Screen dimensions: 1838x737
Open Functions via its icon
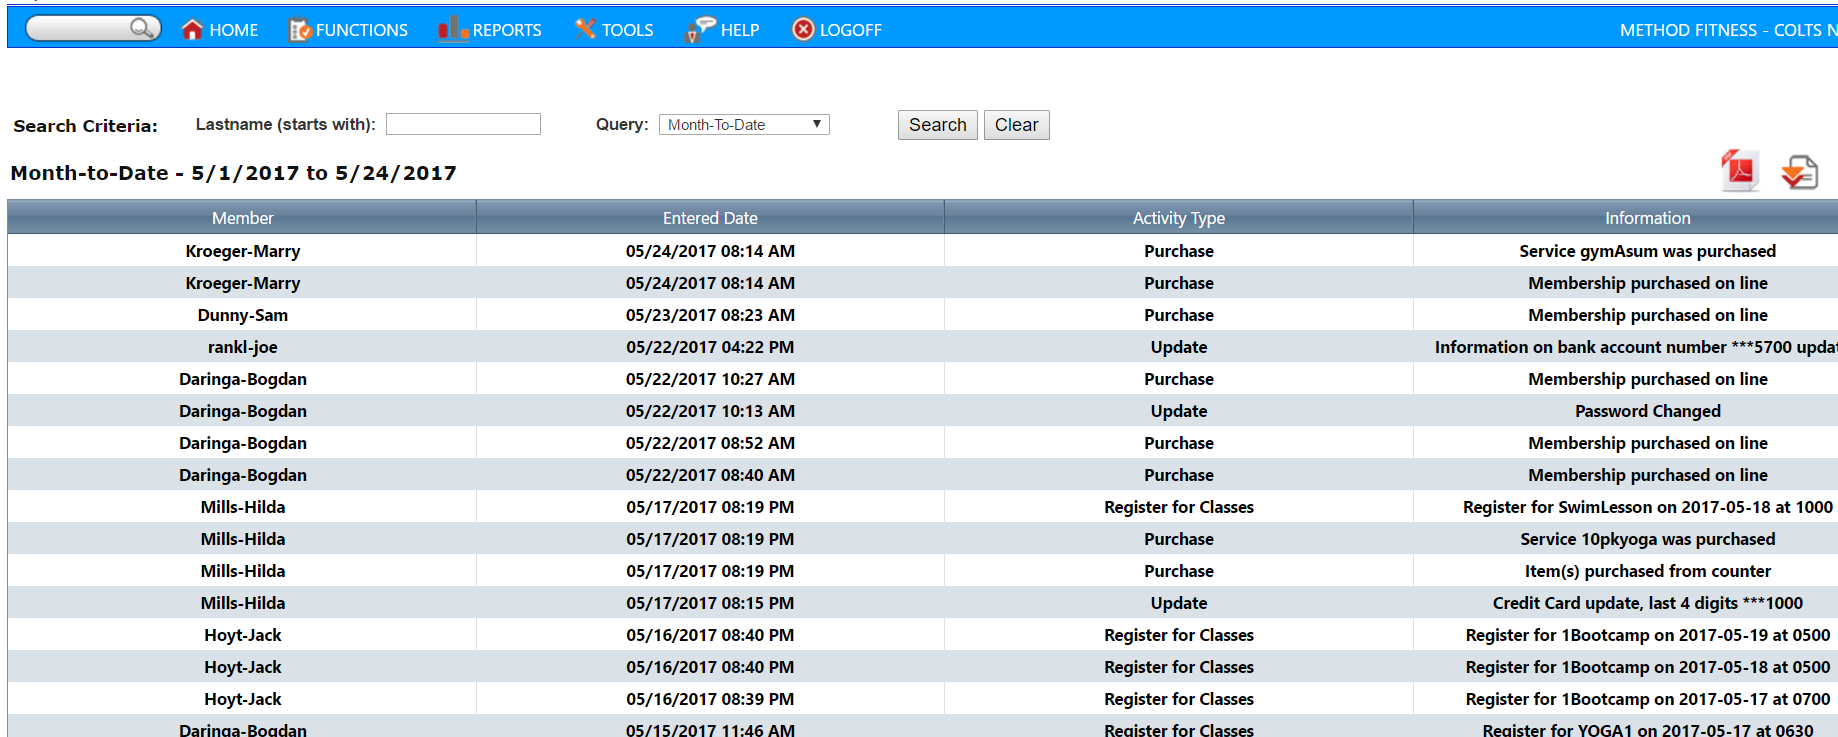click(x=299, y=31)
